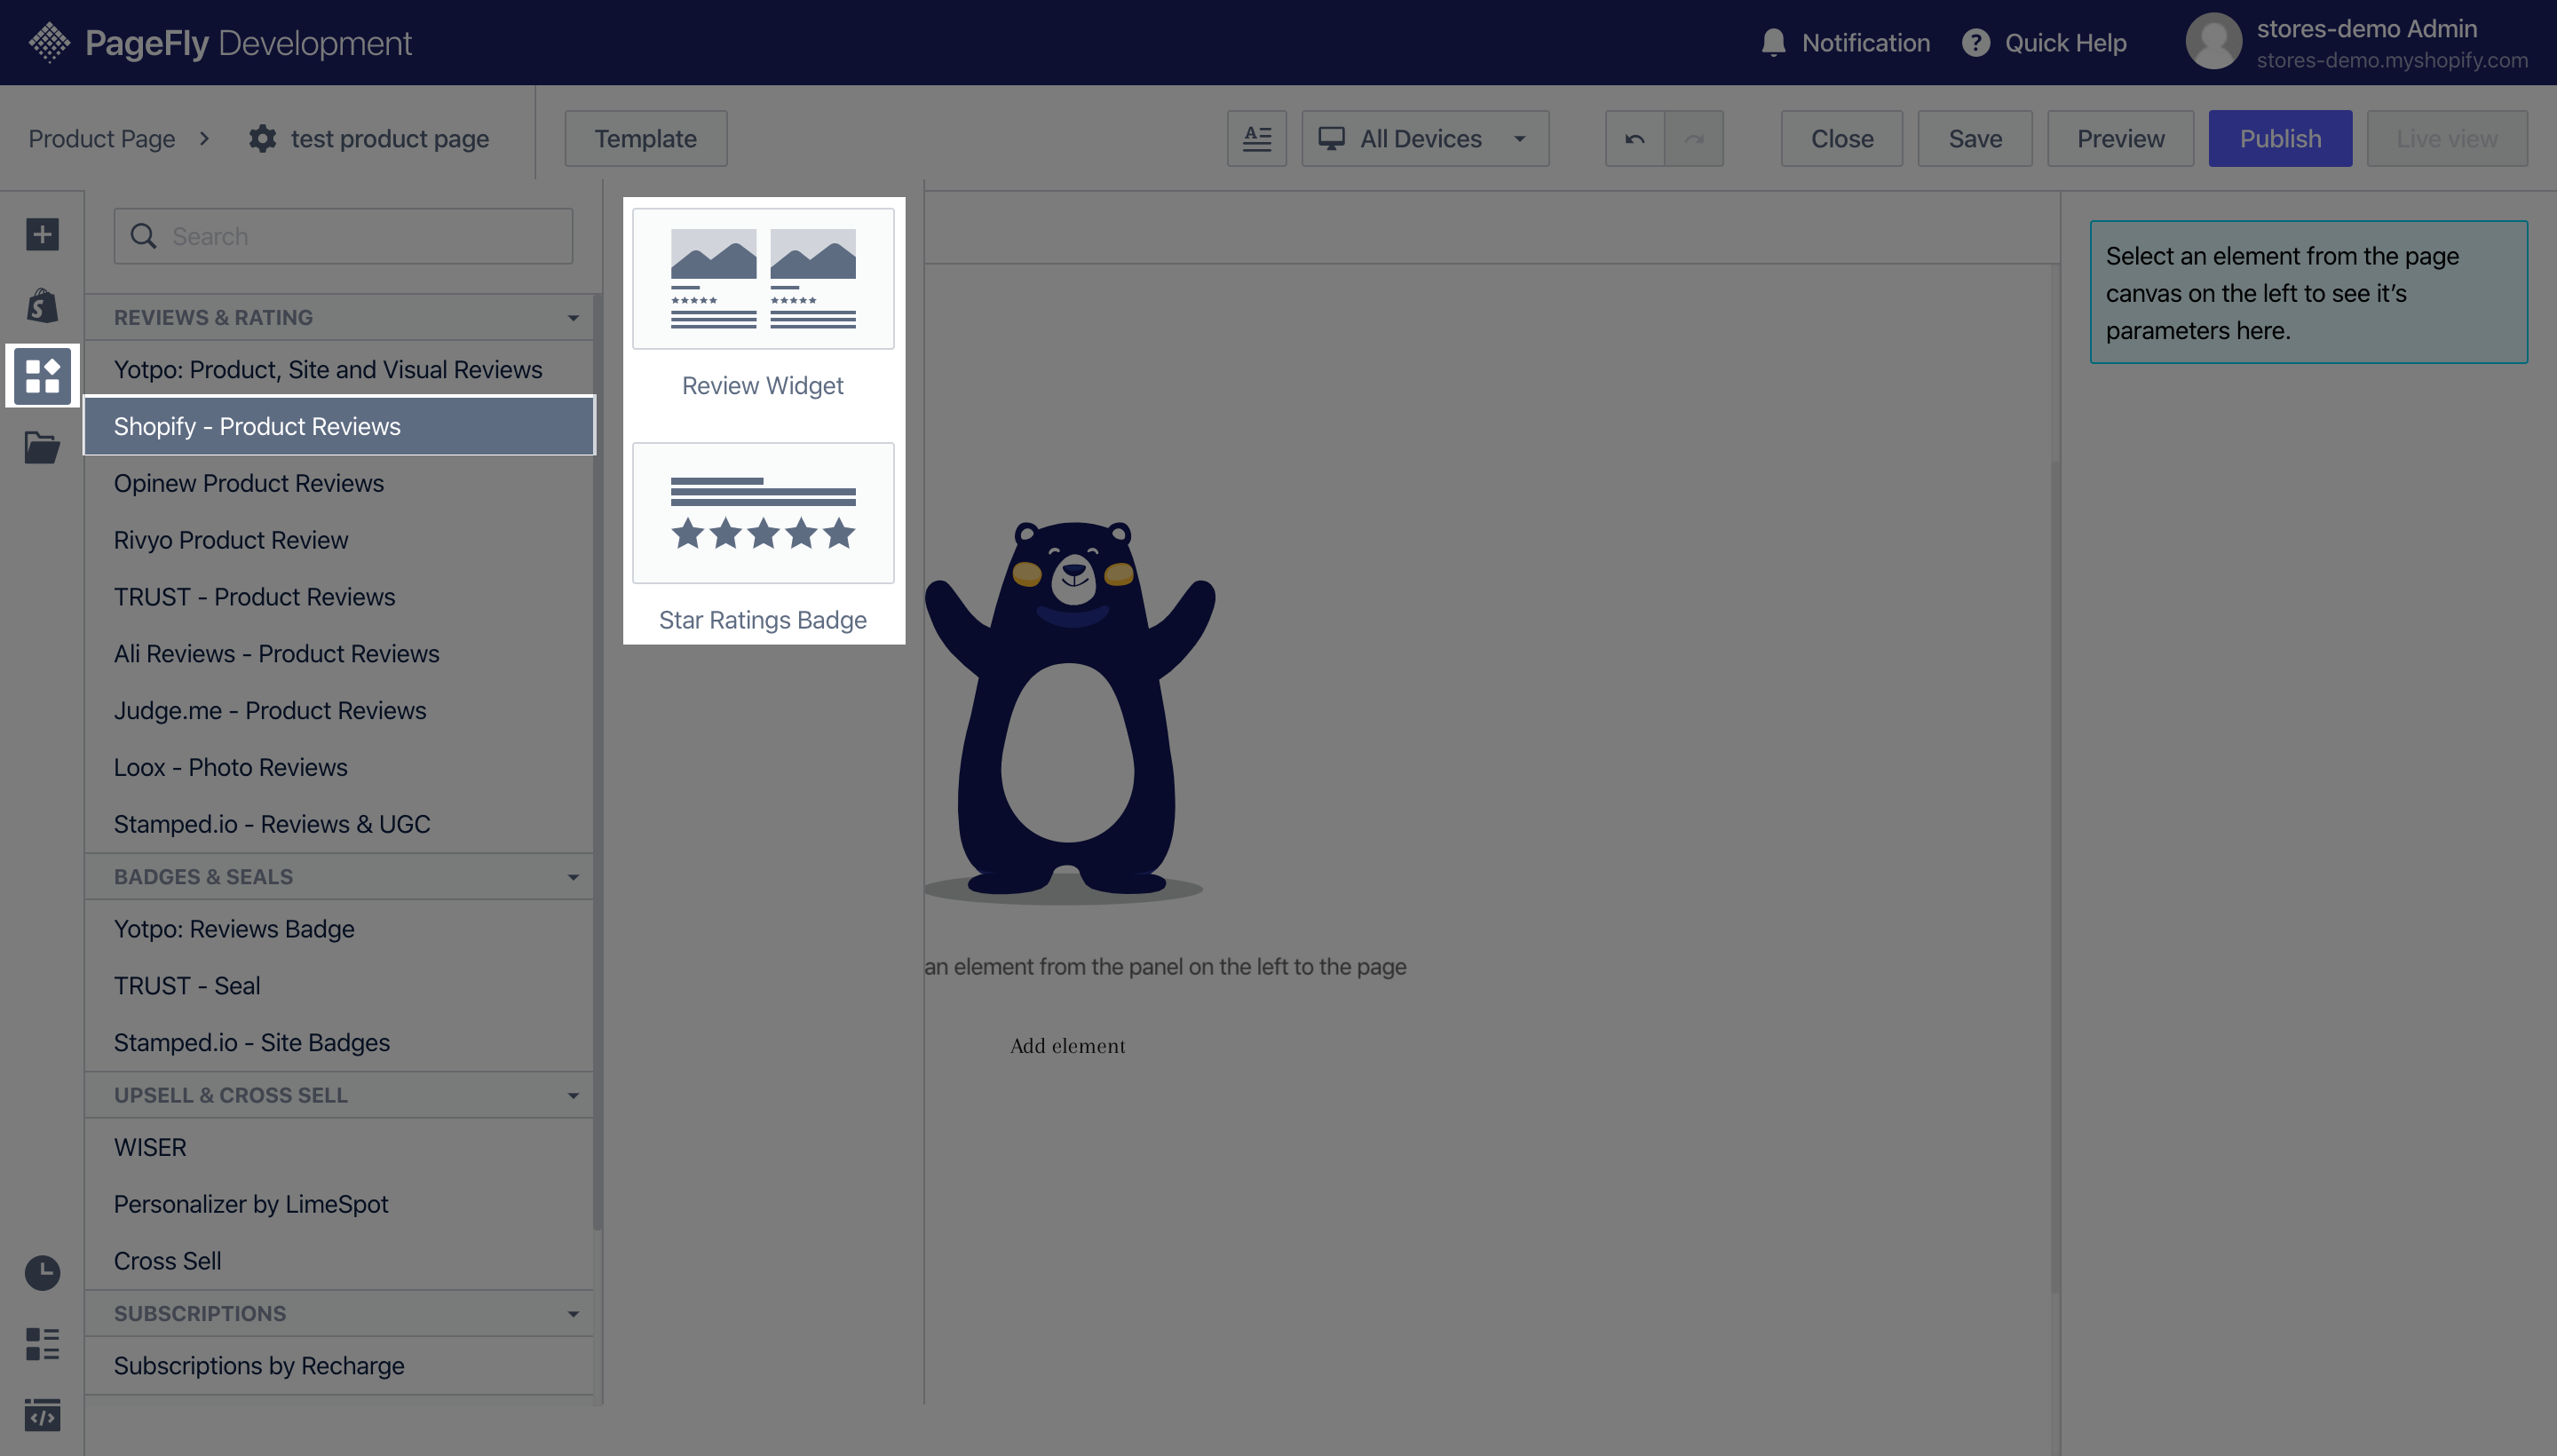Collapse the Reviews & Rating section
Image resolution: width=2557 pixels, height=1456 pixels.
pos(573,318)
